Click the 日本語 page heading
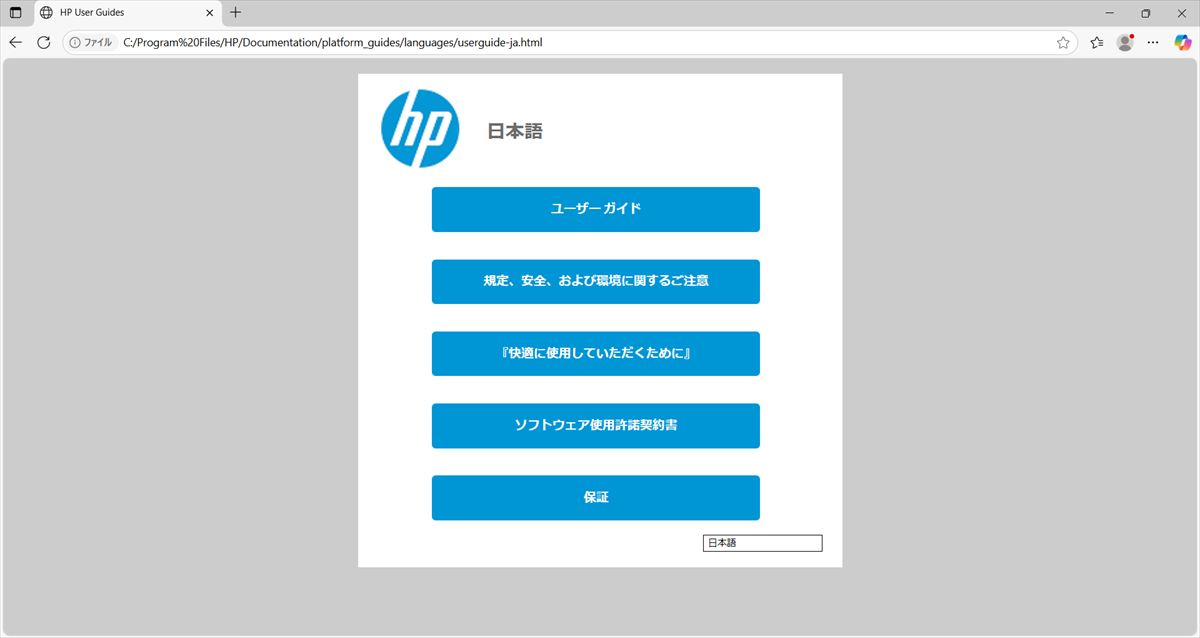1200x638 pixels. pyautogui.click(x=515, y=131)
